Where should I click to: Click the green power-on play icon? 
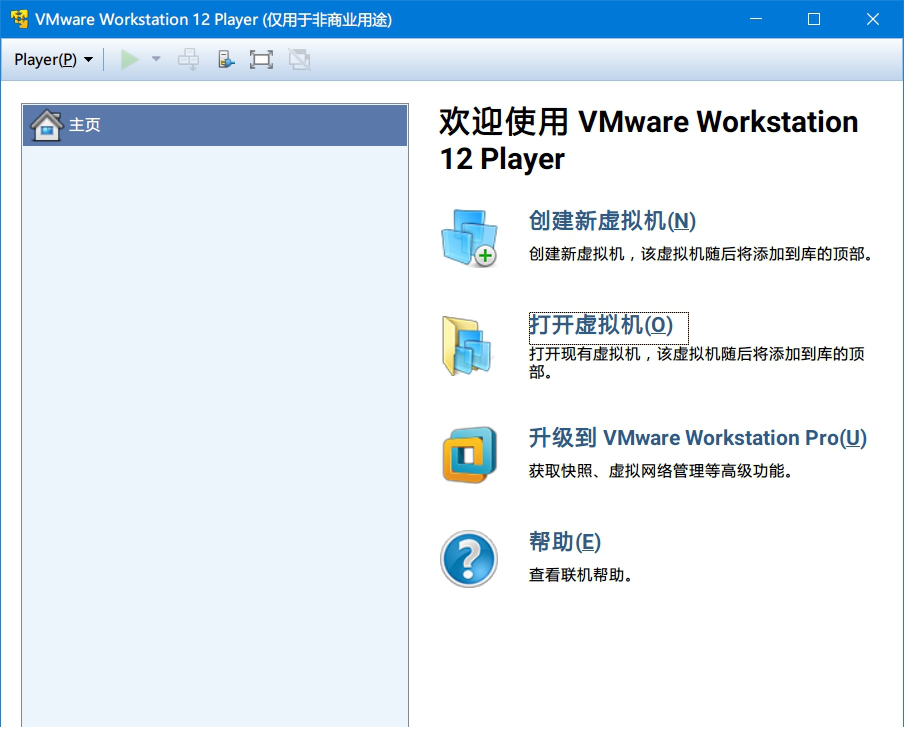pos(130,59)
